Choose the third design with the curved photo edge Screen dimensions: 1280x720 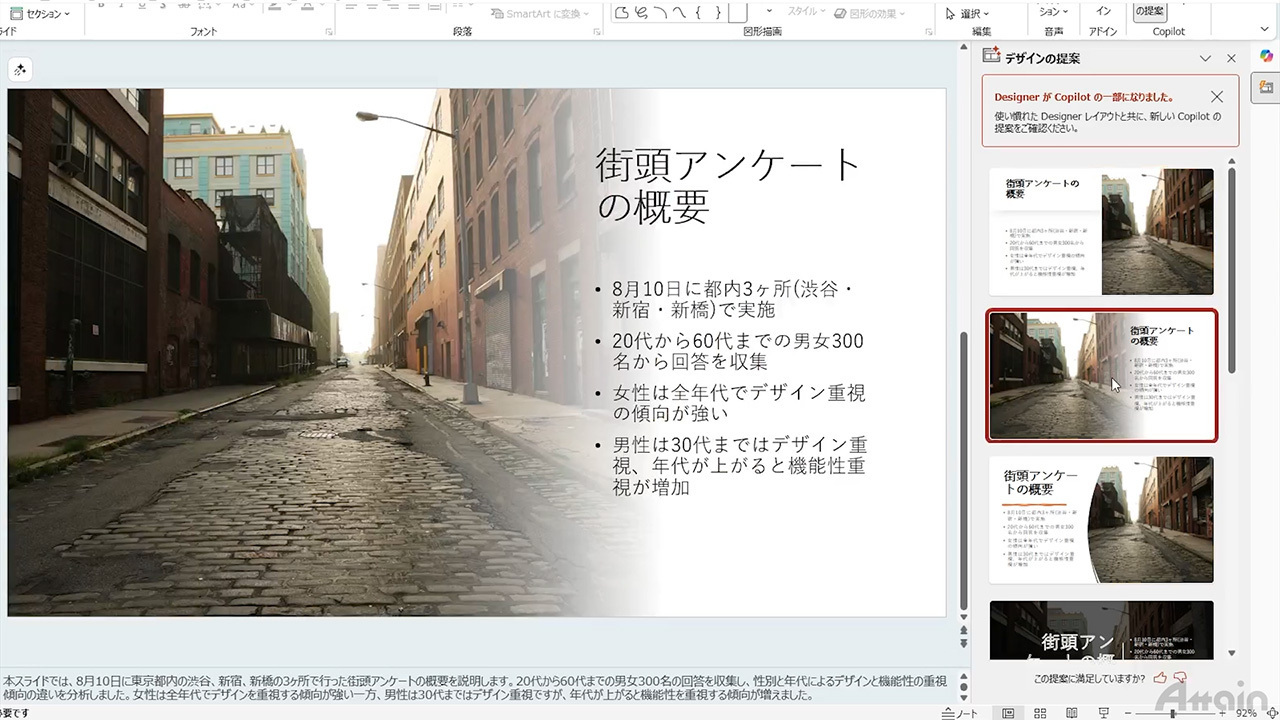(x=1101, y=520)
